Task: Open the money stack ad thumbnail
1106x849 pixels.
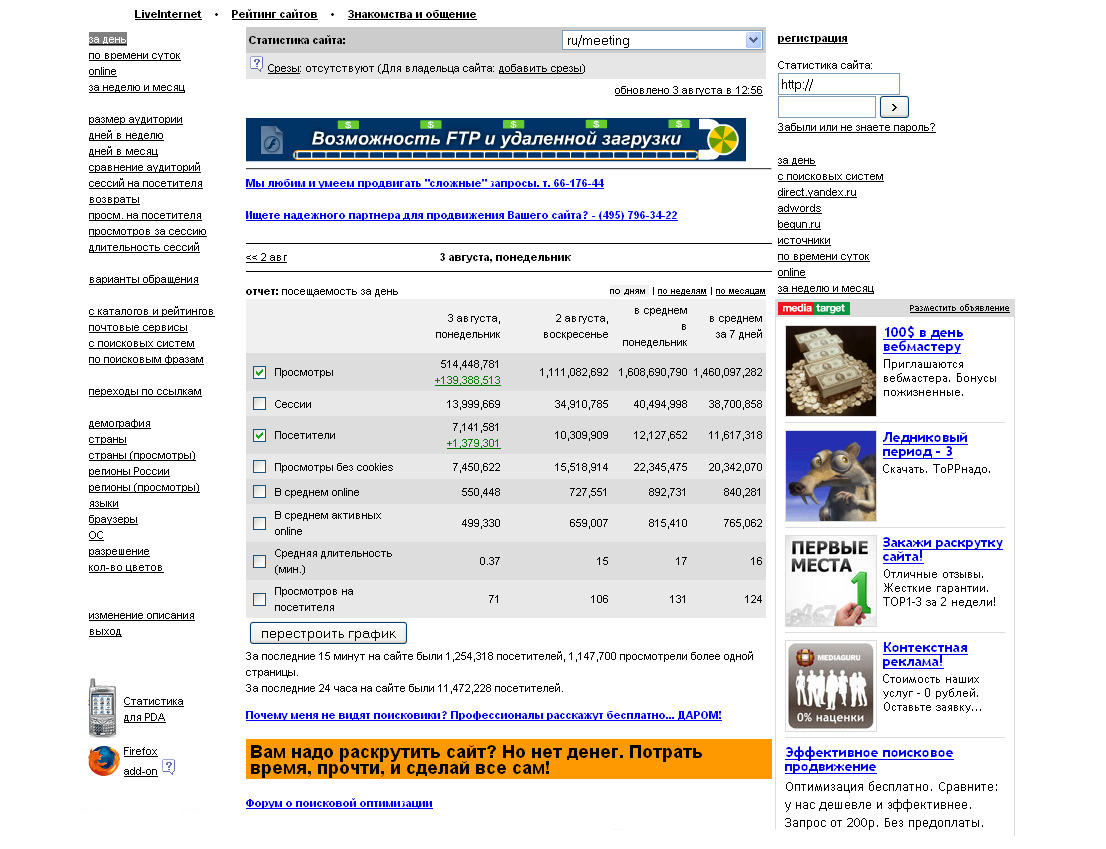Action: (830, 371)
